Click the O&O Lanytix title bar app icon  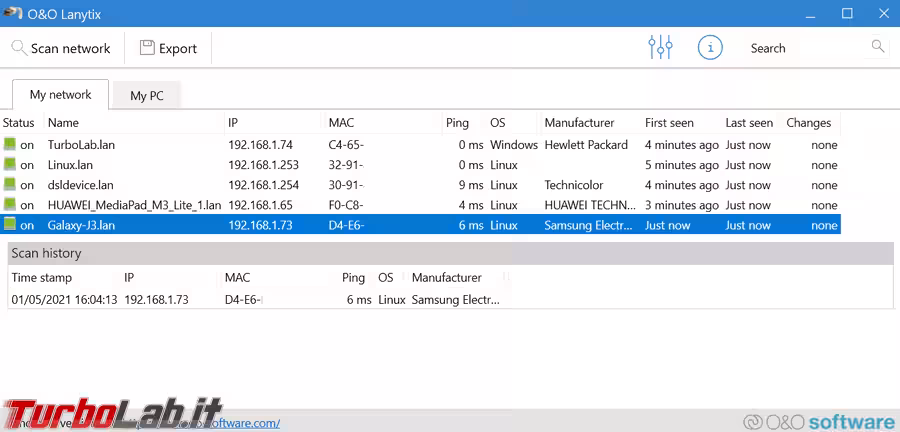tap(12, 13)
